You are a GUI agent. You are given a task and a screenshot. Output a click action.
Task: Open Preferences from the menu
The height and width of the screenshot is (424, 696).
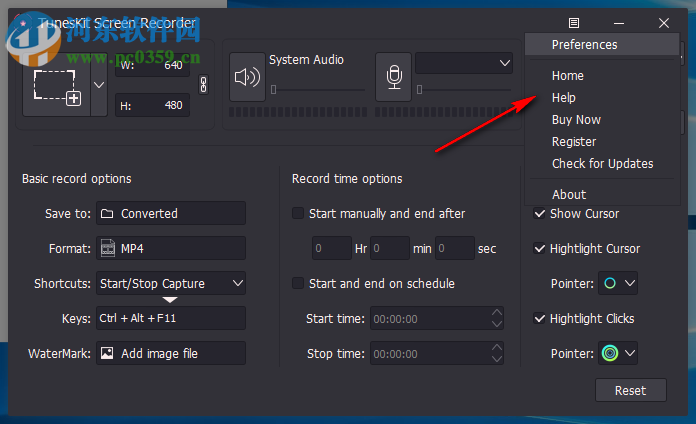(602, 45)
